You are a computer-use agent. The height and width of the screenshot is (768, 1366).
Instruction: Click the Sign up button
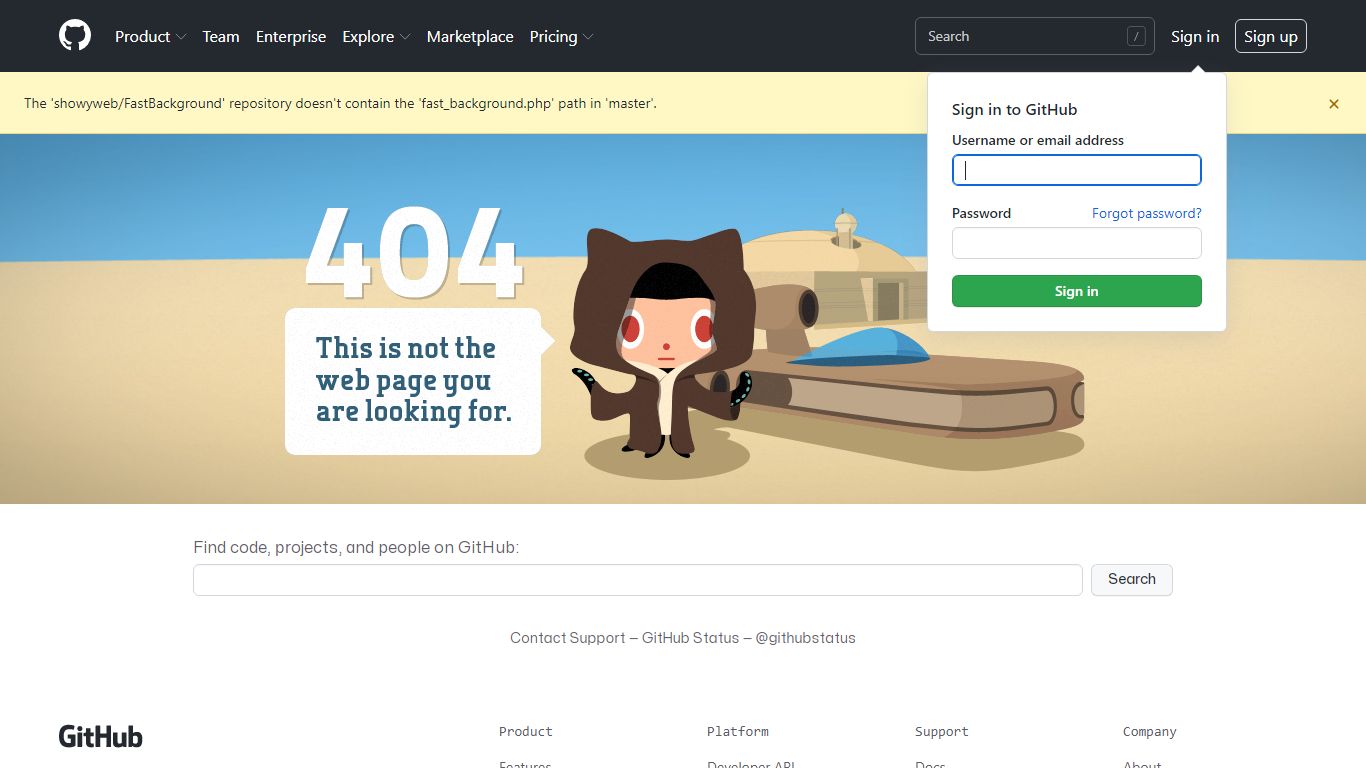coord(1271,36)
